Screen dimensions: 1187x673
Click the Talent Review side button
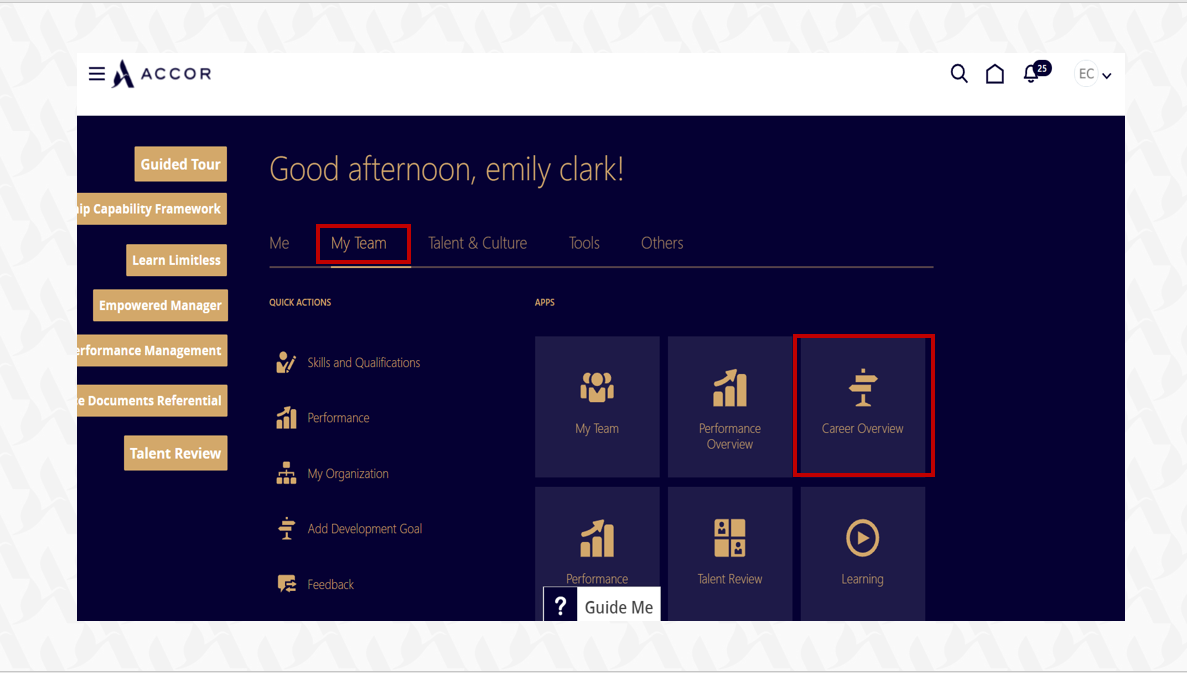(x=176, y=453)
